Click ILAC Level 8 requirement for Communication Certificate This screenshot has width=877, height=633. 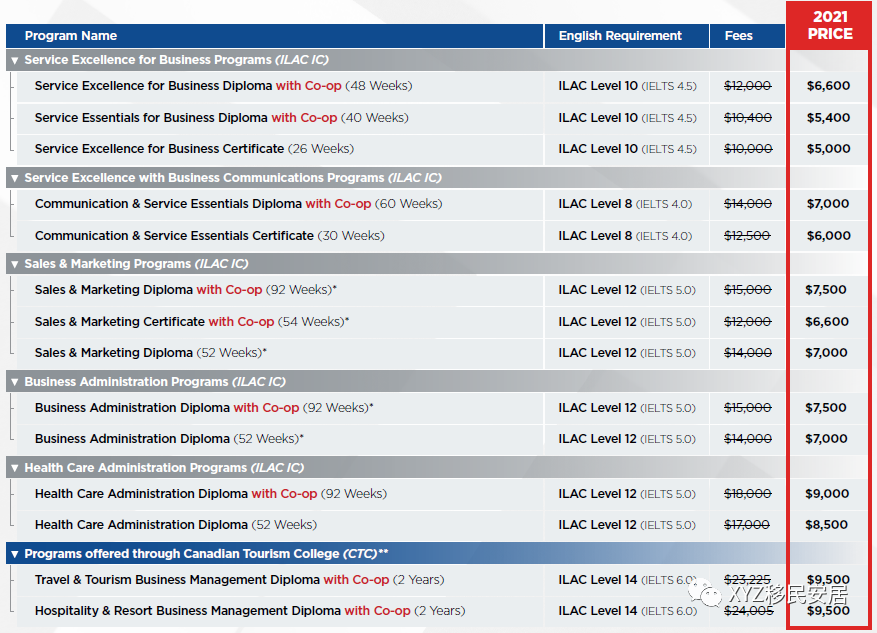[625, 236]
